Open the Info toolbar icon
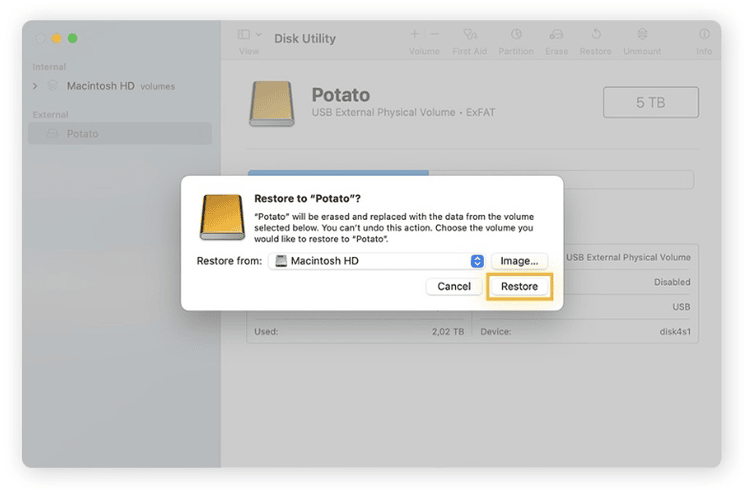 (704, 34)
